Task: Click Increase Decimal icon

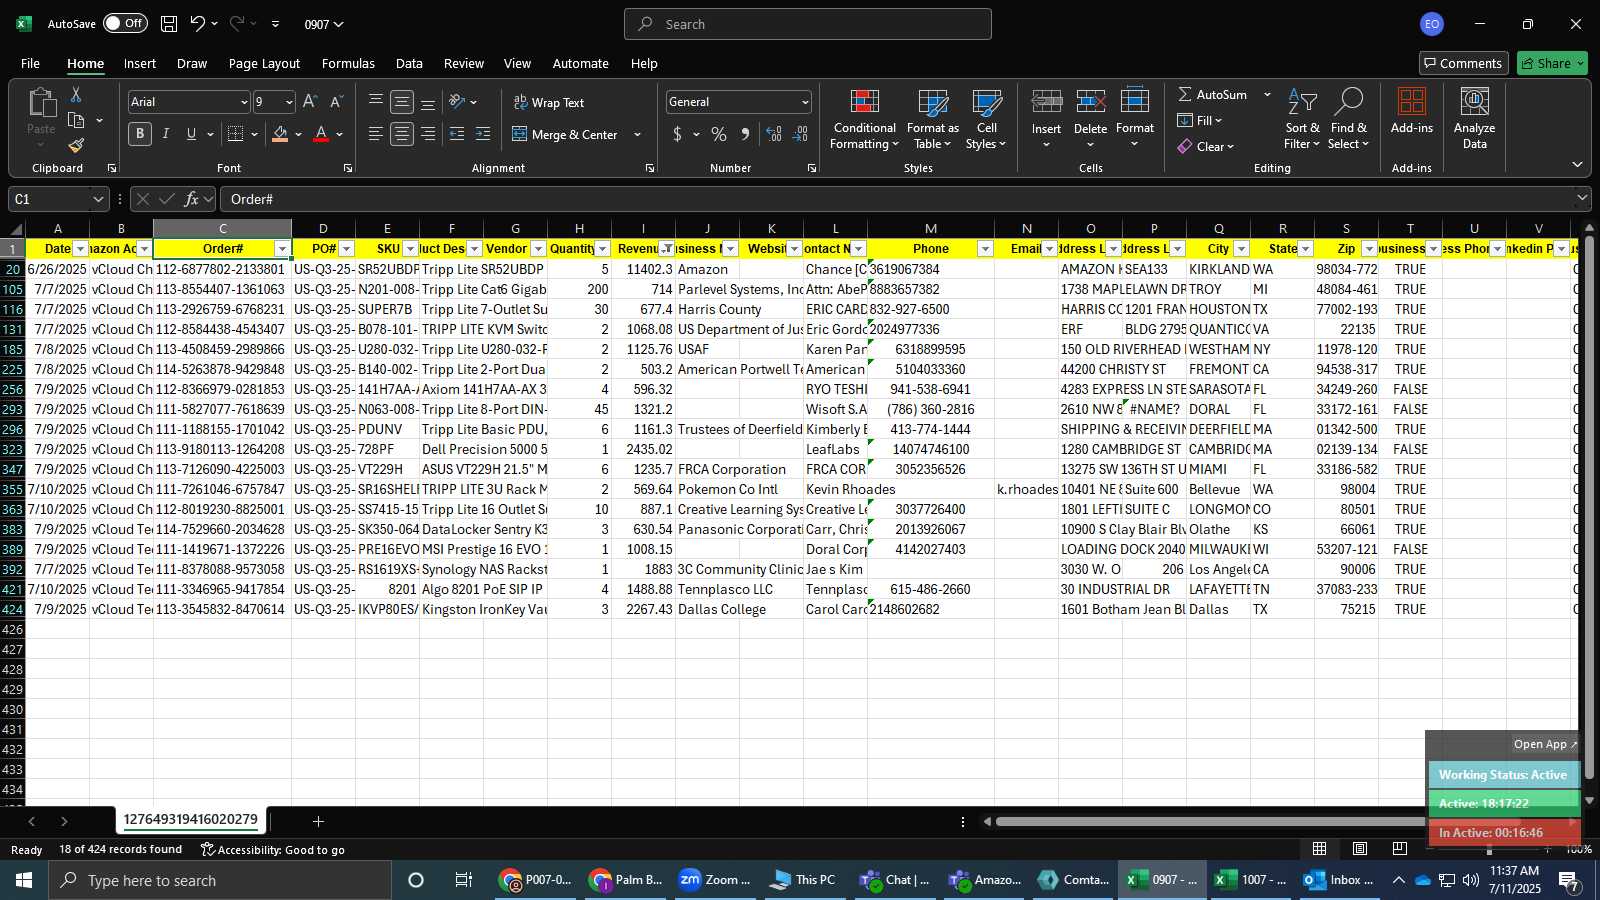Action: tap(774, 134)
